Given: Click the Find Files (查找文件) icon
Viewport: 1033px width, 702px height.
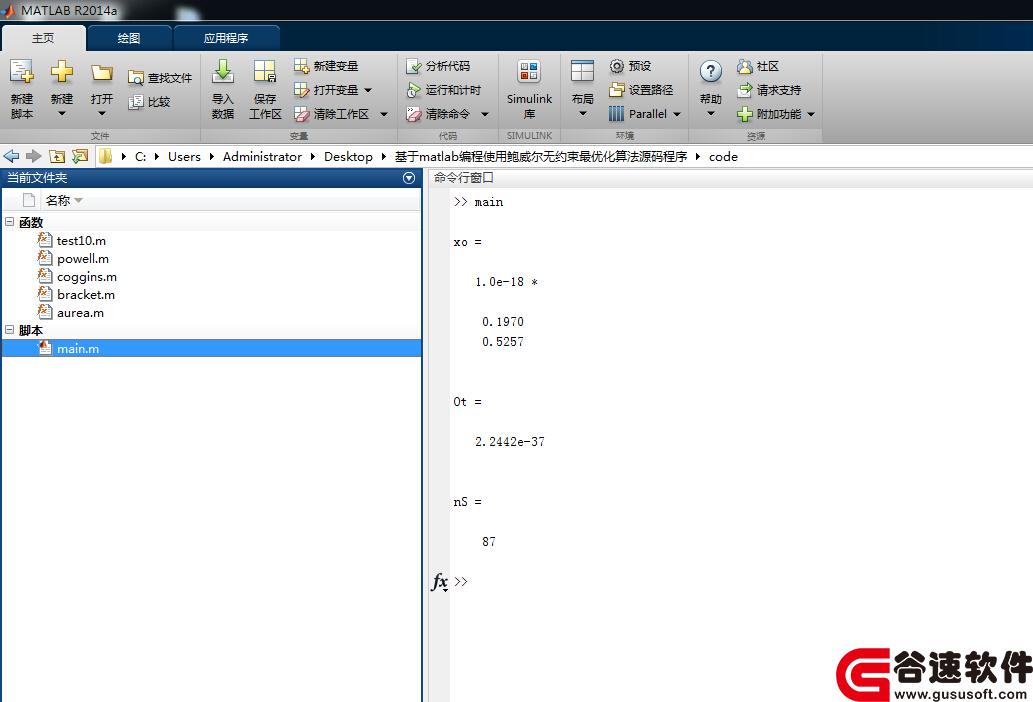Looking at the screenshot, I should 136,78.
